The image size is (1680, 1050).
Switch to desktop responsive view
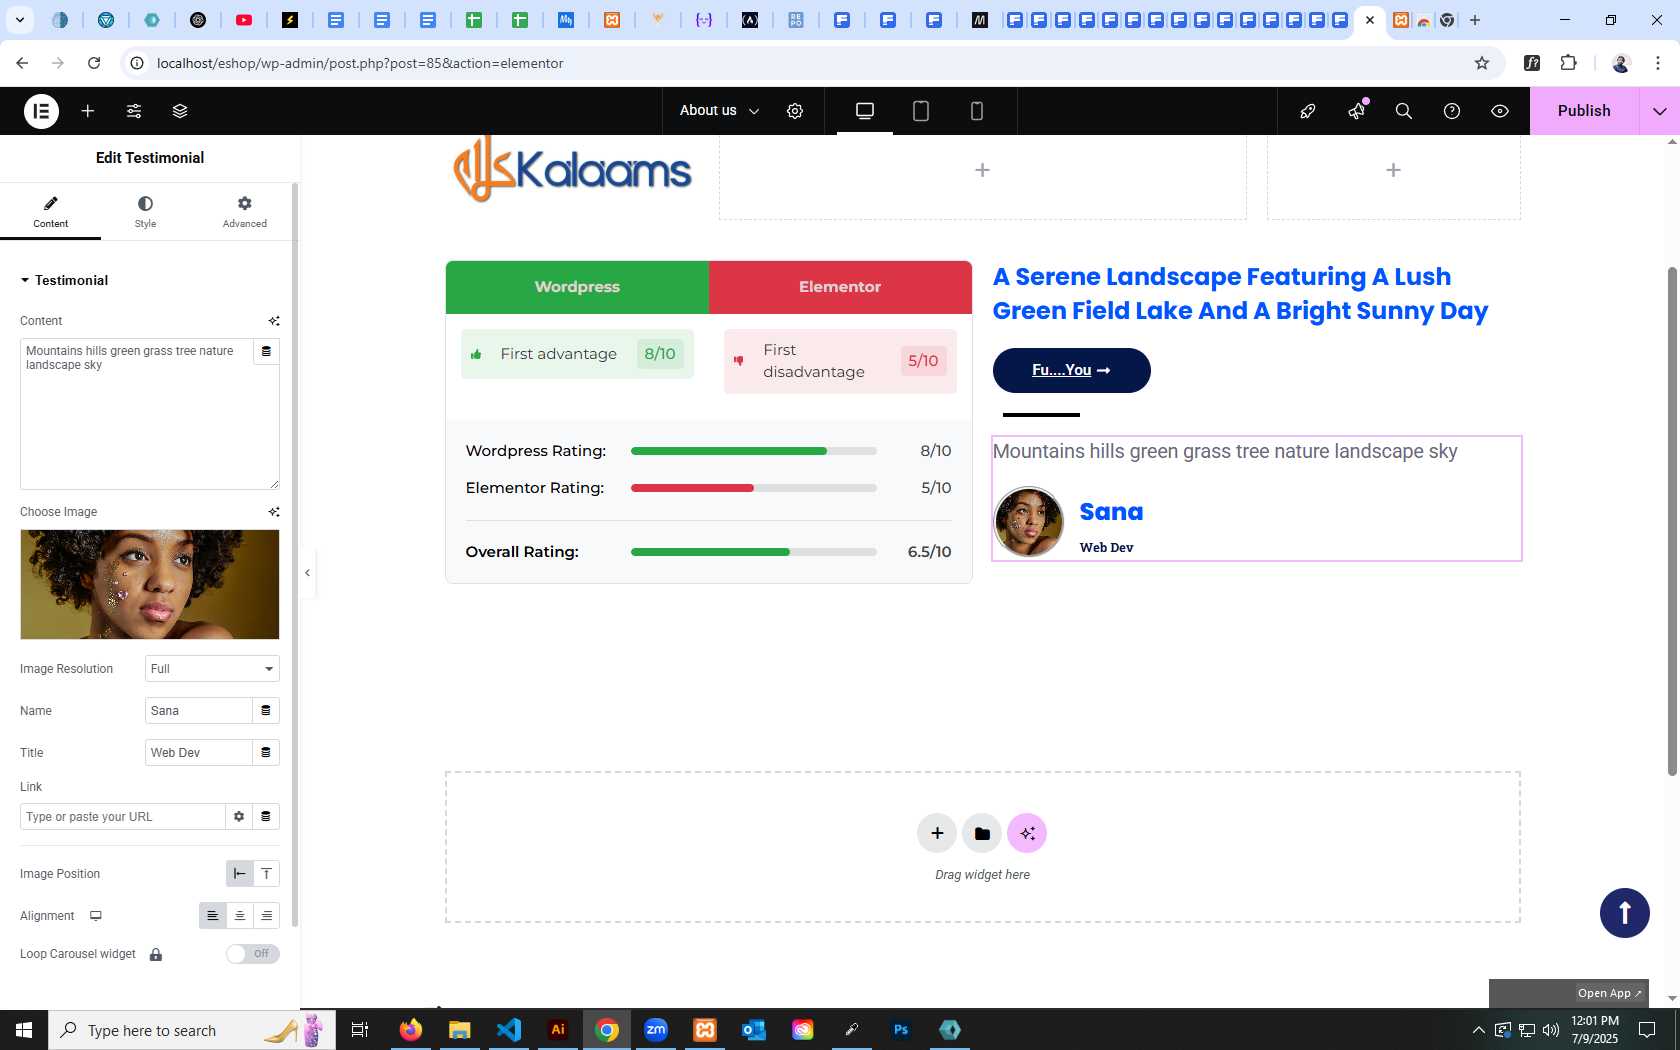pyautogui.click(x=865, y=111)
